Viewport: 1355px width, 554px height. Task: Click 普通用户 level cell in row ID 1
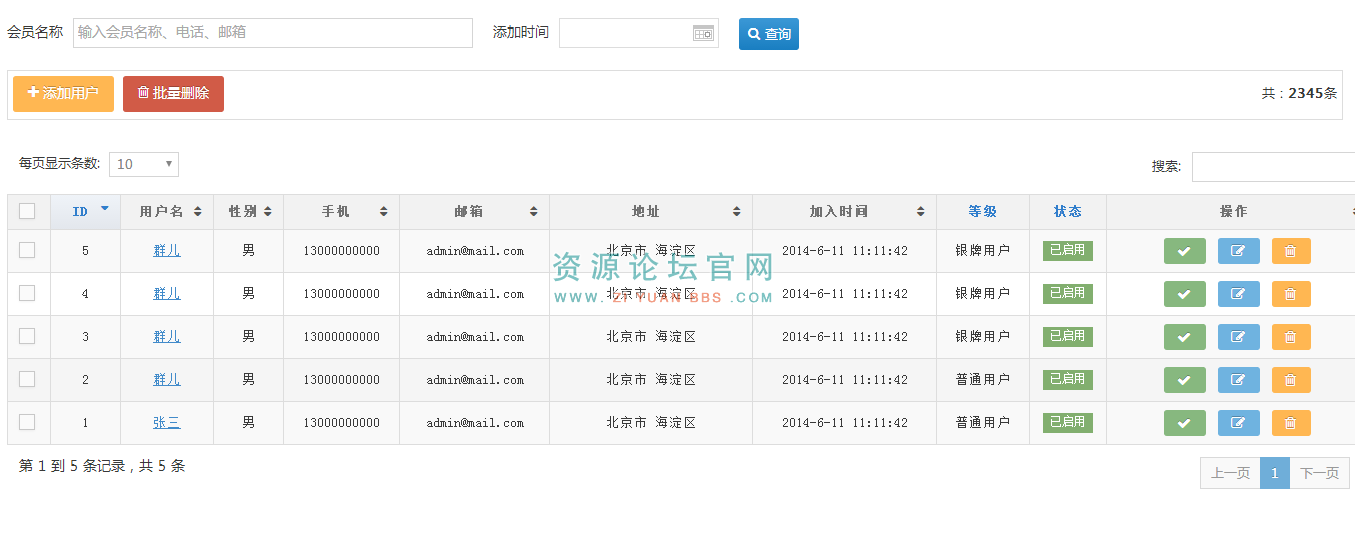(x=983, y=423)
